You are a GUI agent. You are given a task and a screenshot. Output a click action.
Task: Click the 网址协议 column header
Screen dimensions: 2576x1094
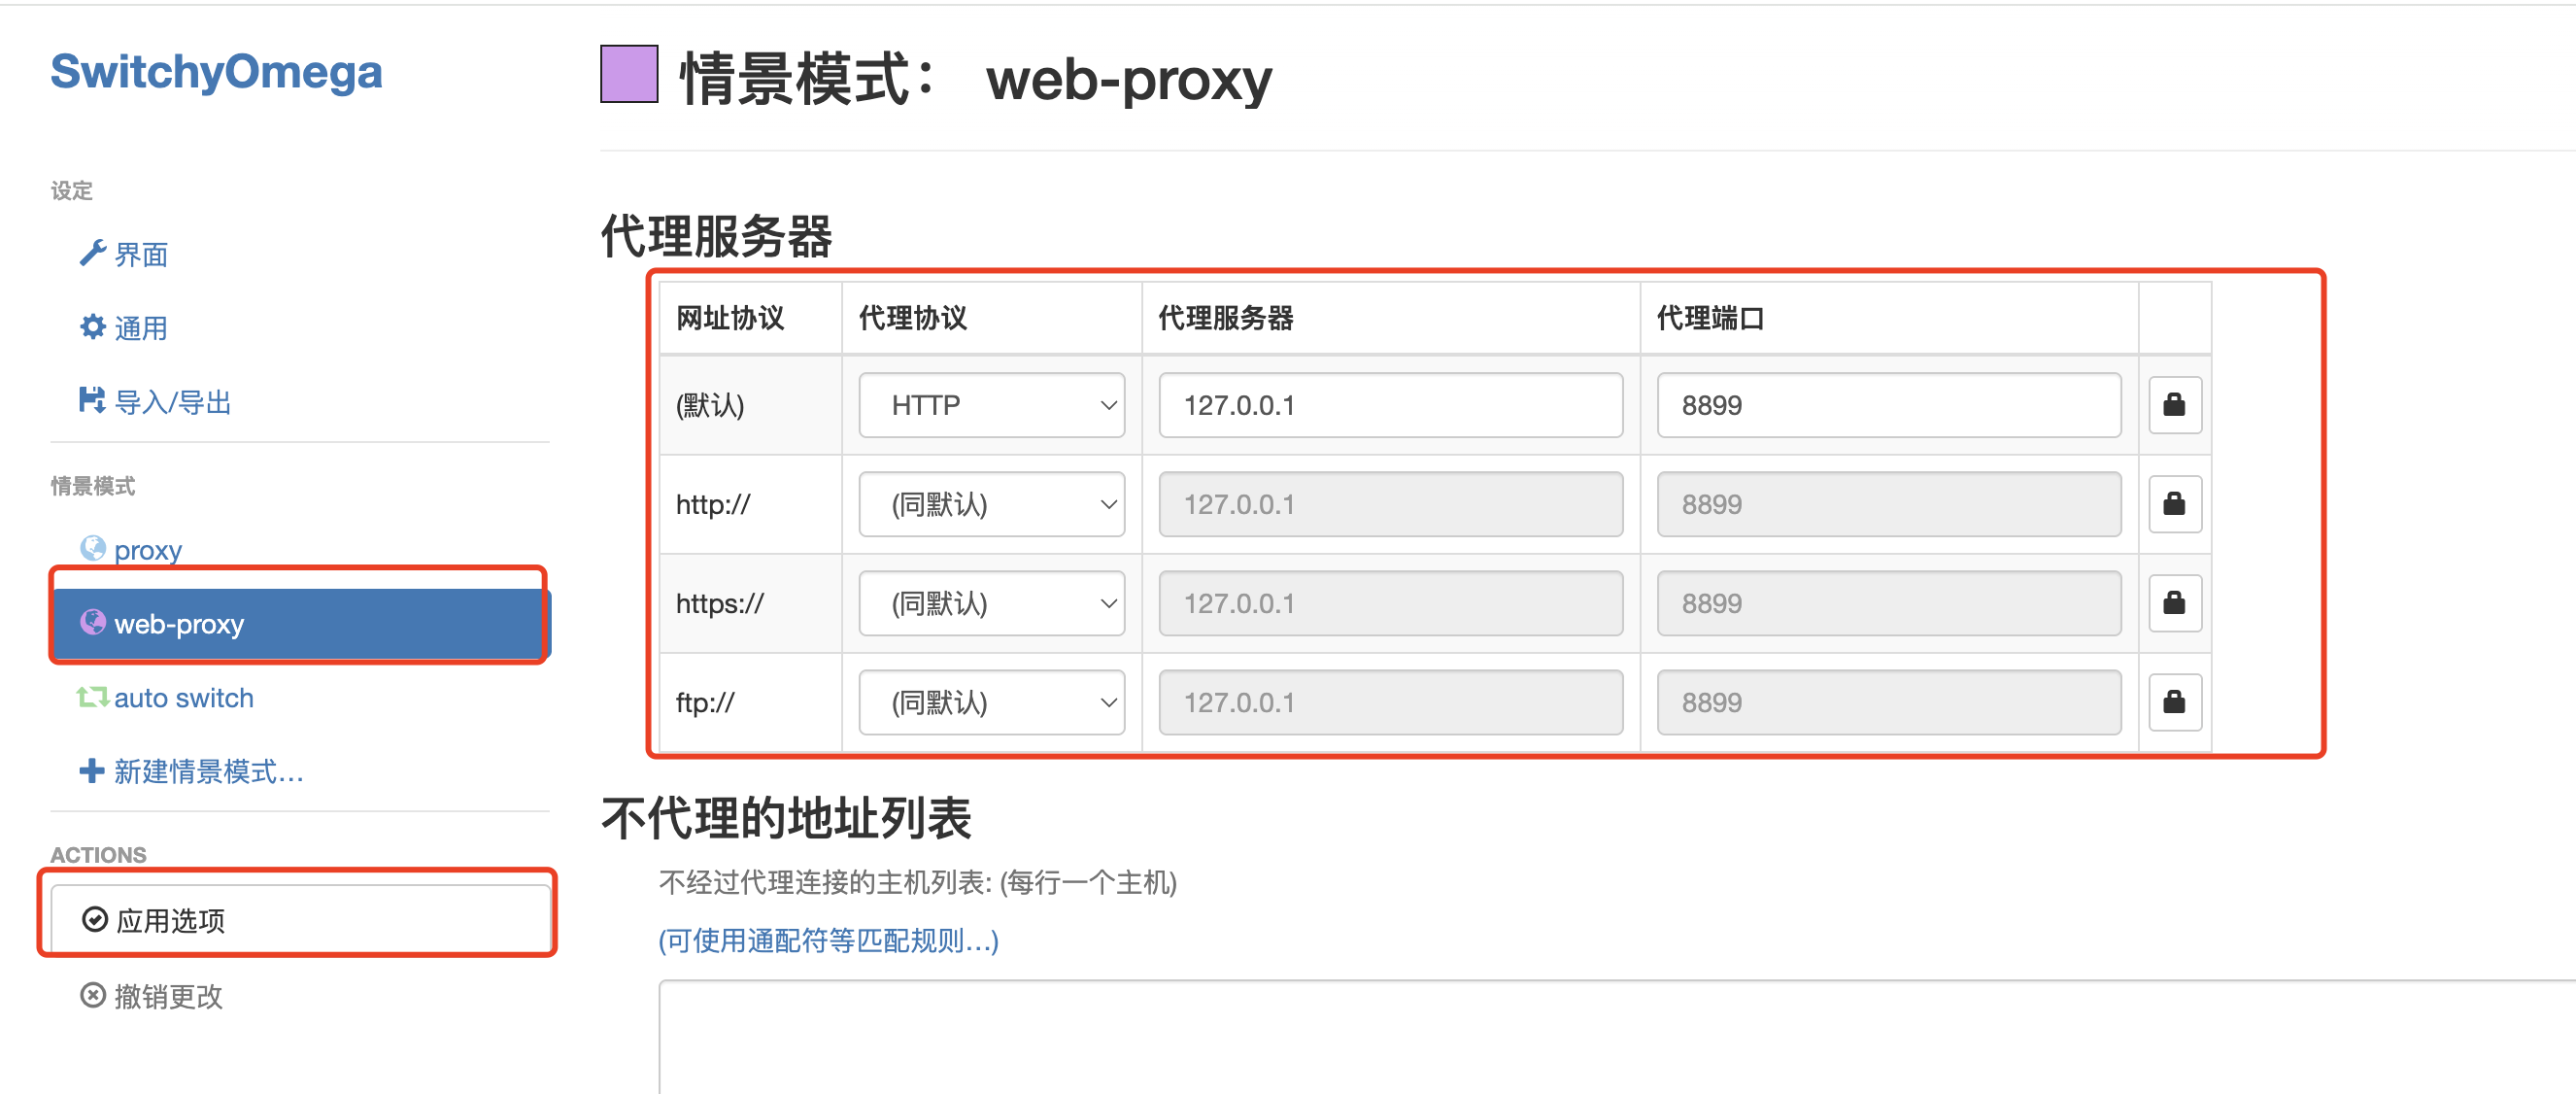click(730, 318)
